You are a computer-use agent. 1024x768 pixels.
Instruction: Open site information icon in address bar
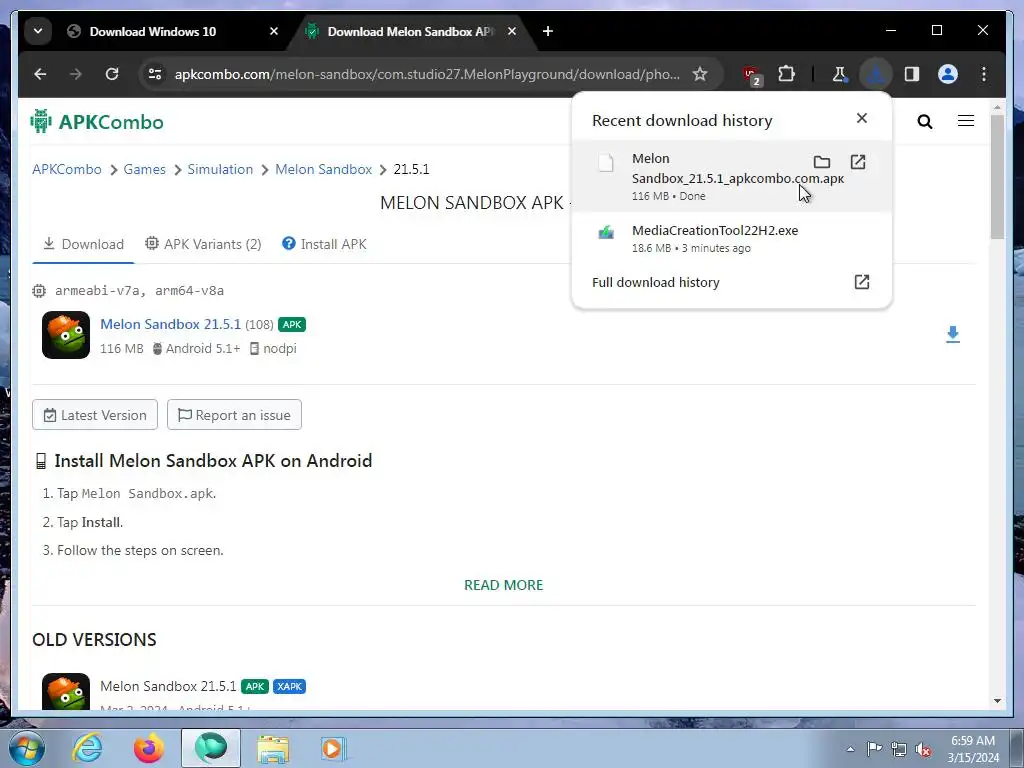tap(155, 74)
